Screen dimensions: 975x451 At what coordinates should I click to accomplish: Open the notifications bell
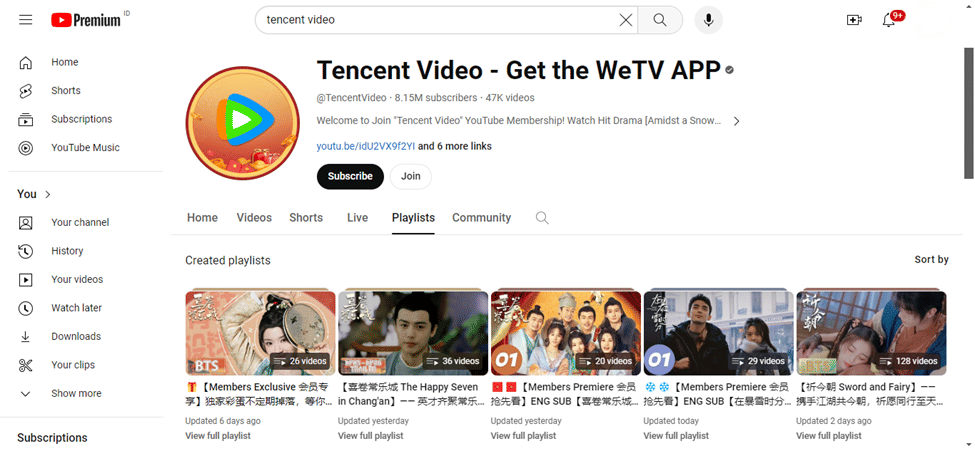pyautogui.click(x=889, y=20)
